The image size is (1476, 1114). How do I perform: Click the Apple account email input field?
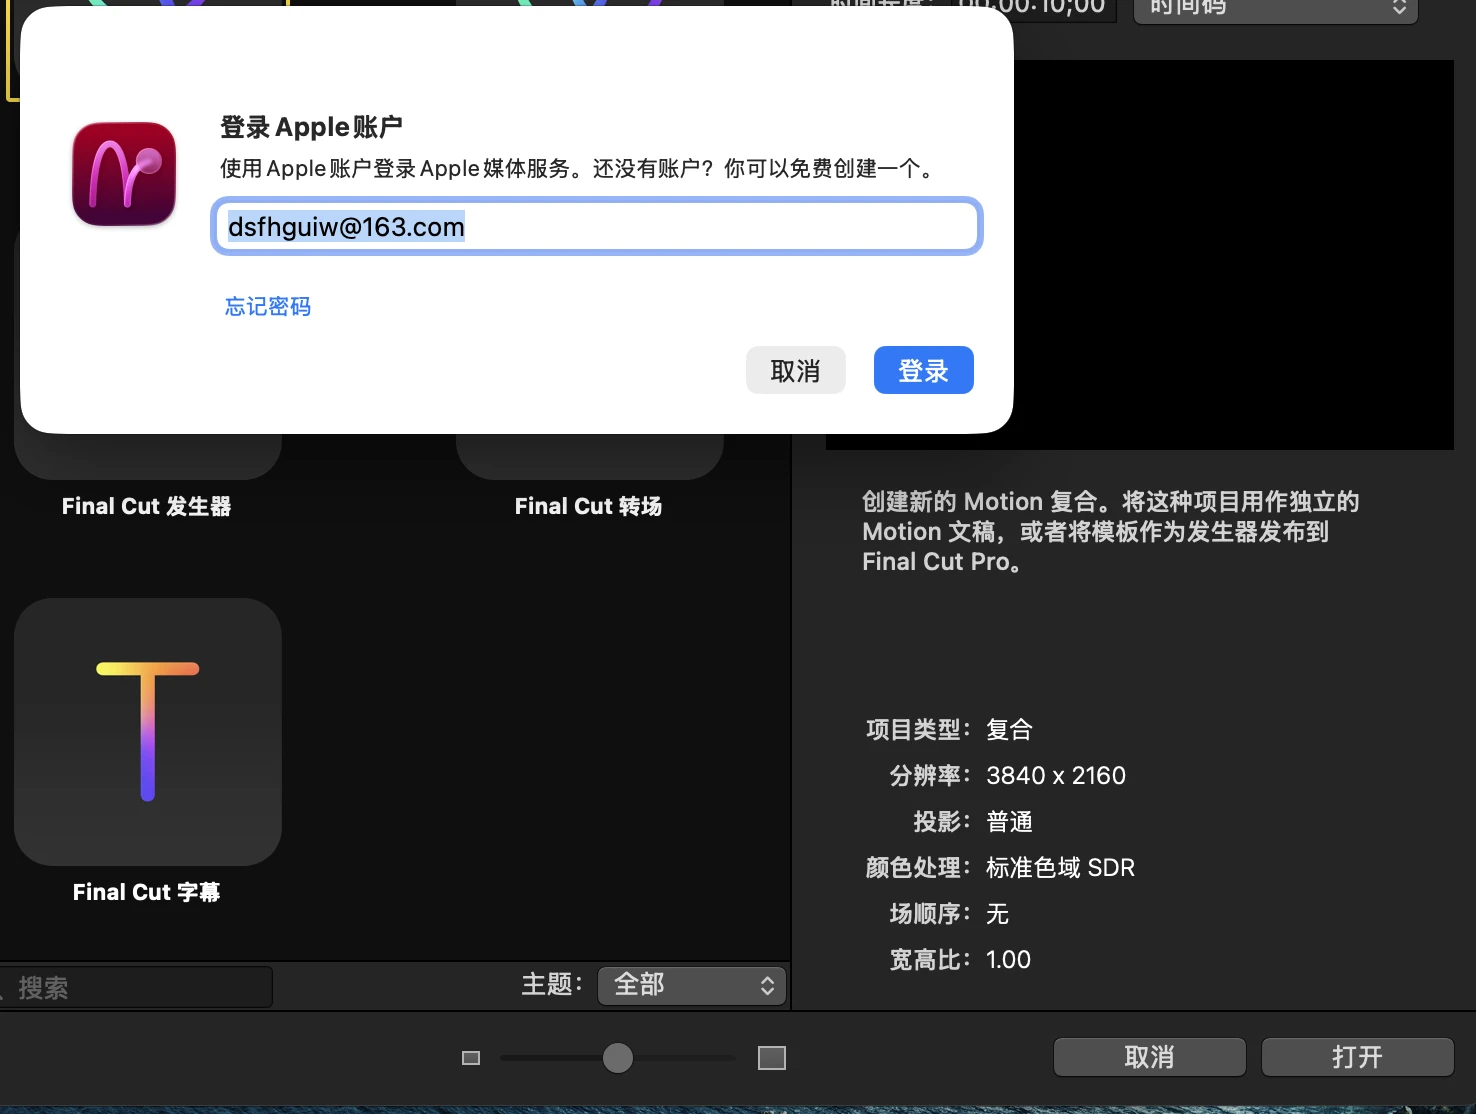597,226
